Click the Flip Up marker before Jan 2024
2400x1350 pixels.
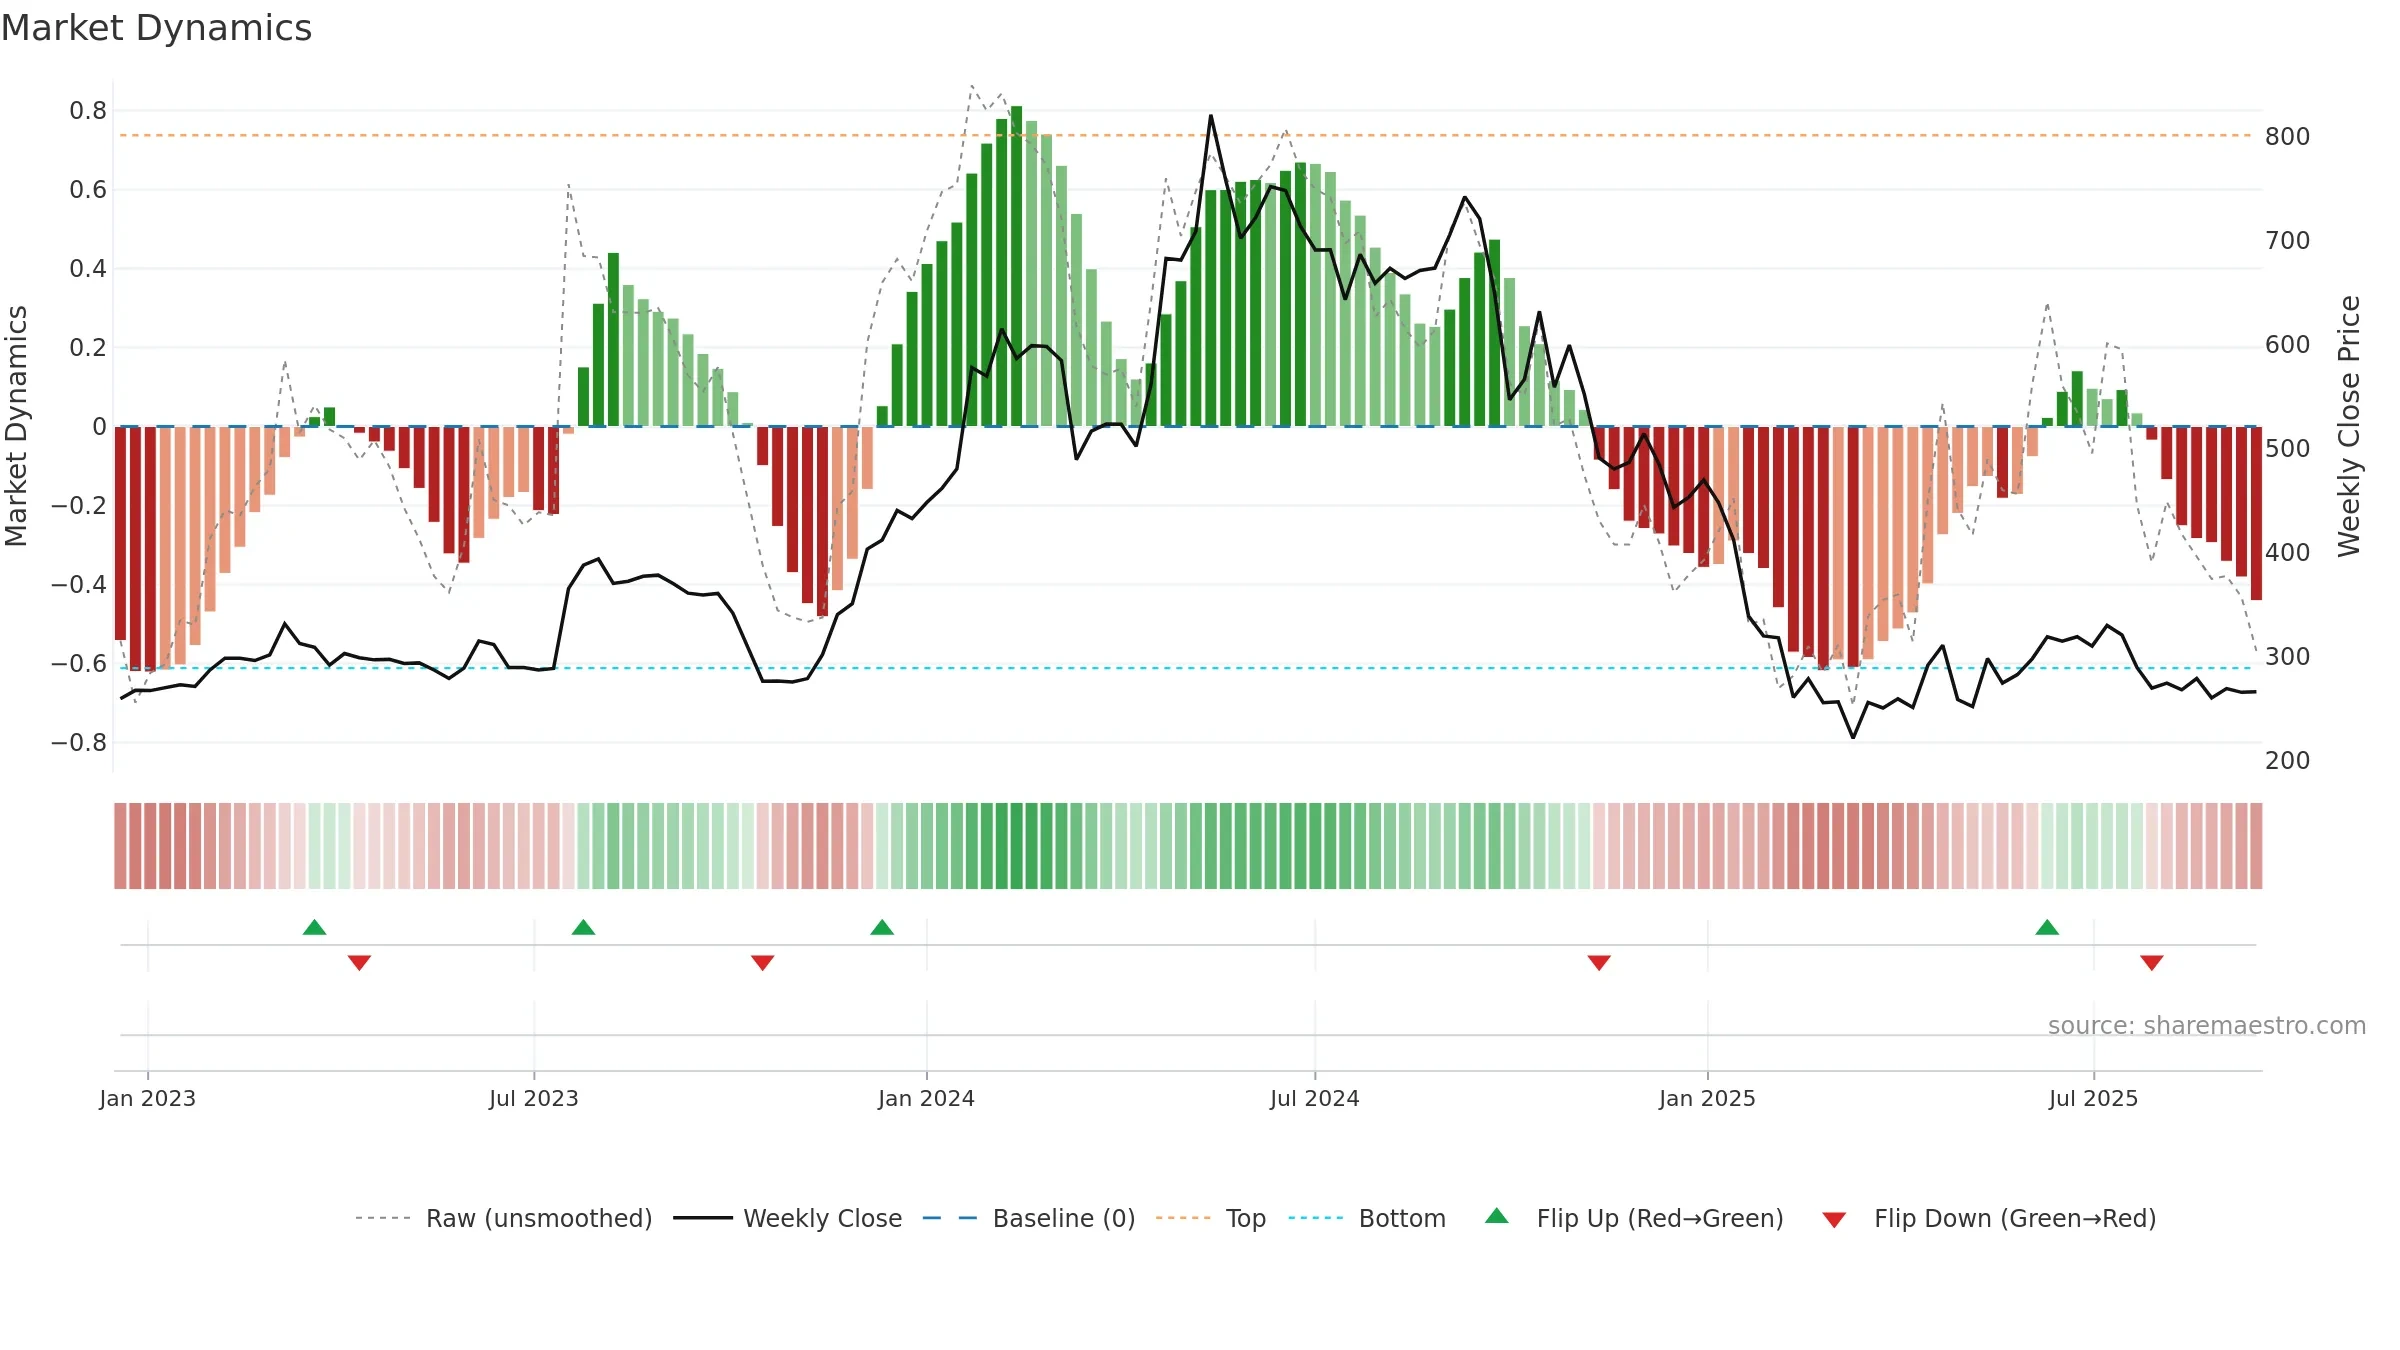tap(882, 927)
